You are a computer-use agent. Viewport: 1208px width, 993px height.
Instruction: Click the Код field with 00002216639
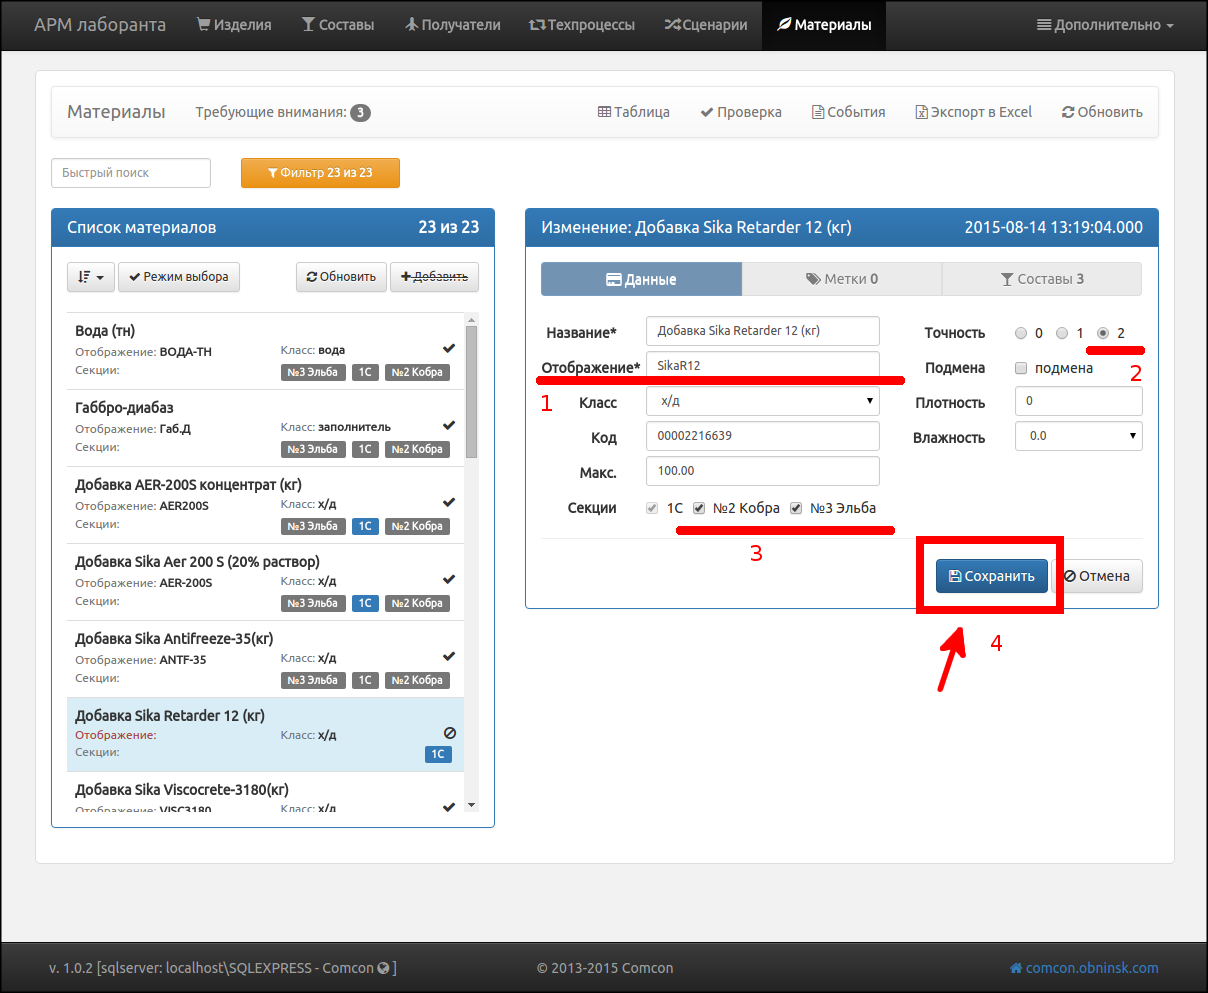coord(763,436)
